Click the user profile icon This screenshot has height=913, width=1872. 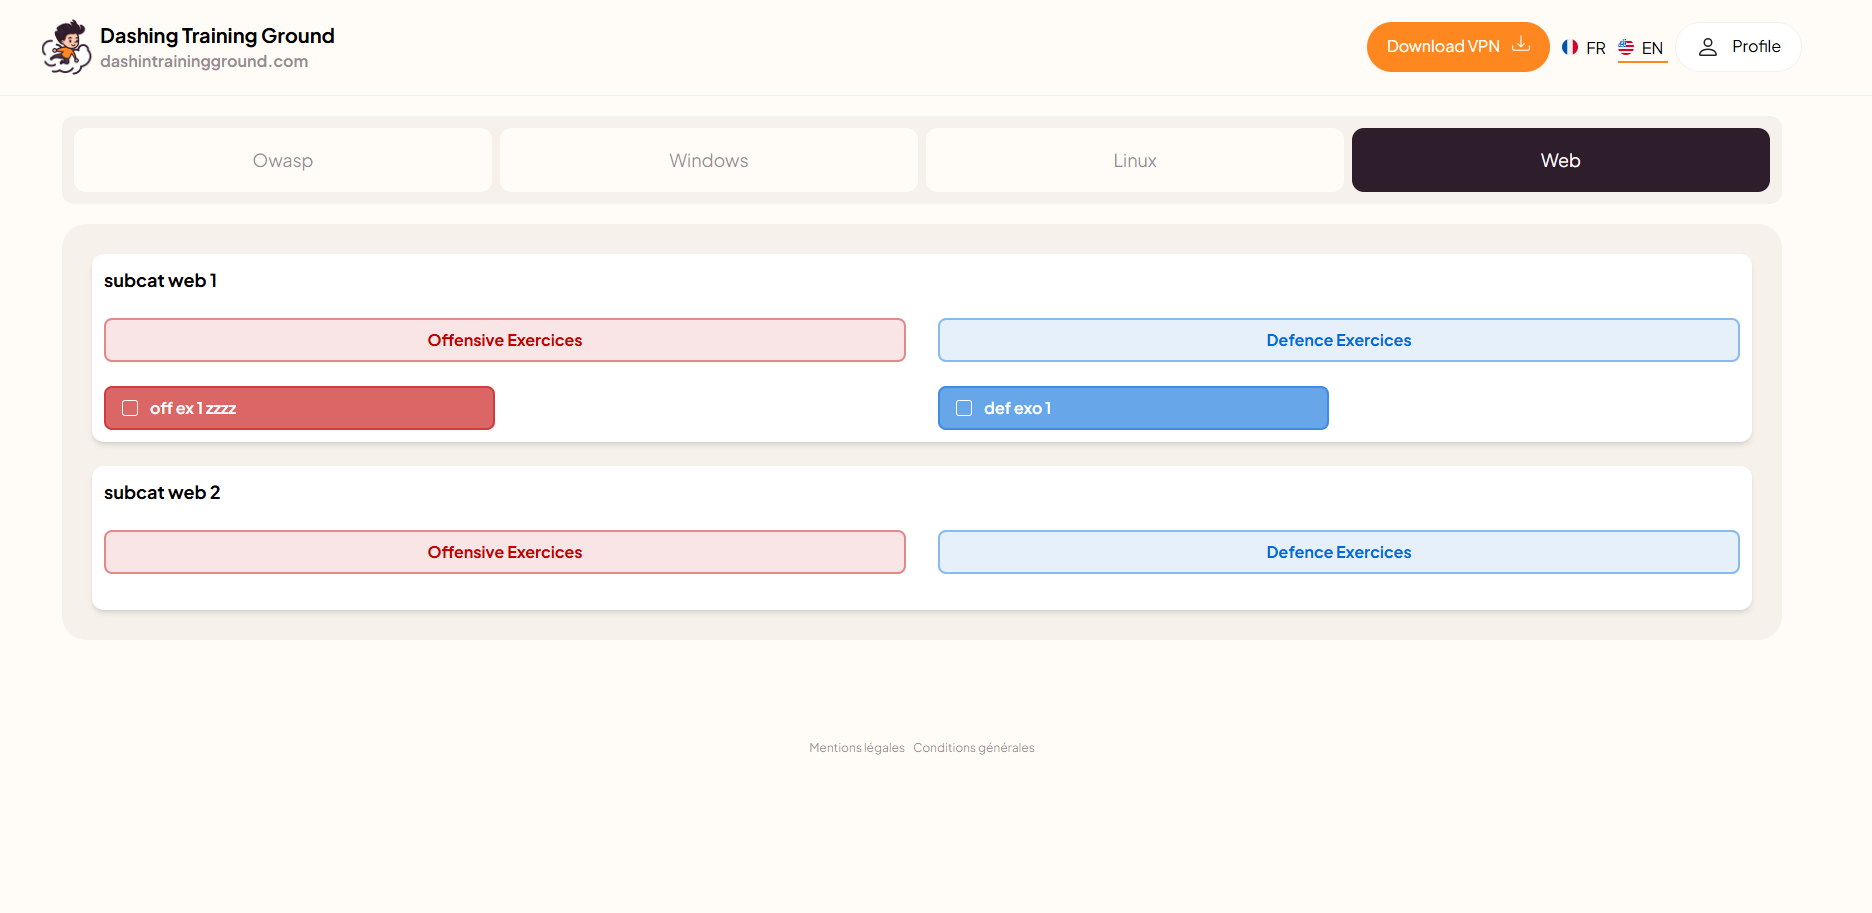click(1708, 47)
